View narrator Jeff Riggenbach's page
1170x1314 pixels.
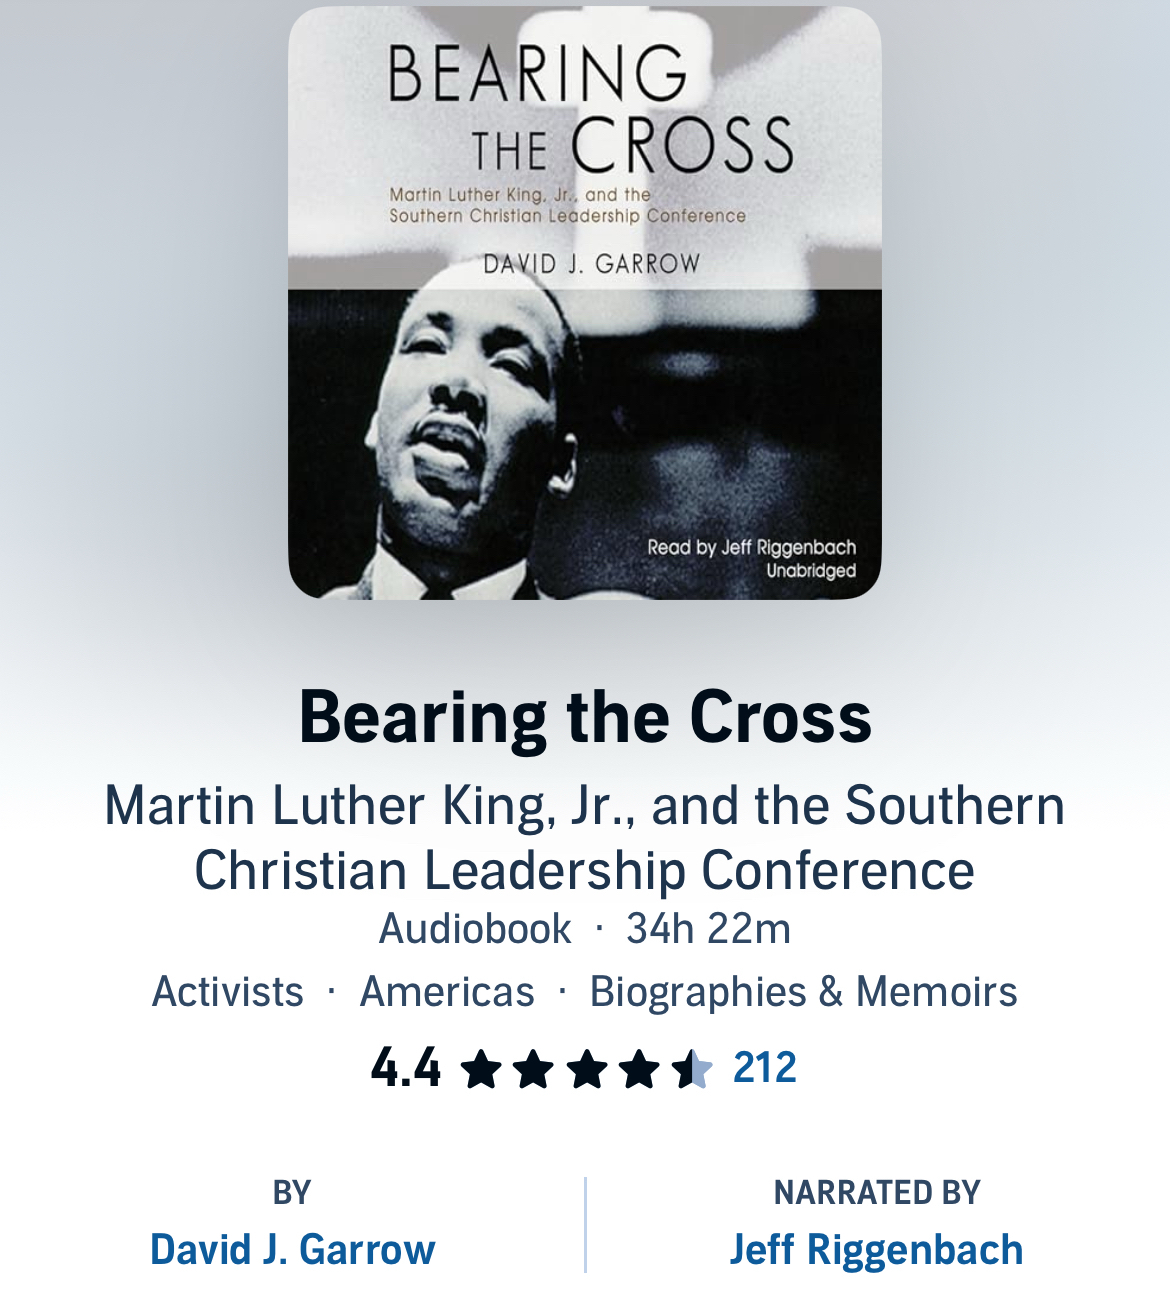pyautogui.click(x=877, y=1250)
